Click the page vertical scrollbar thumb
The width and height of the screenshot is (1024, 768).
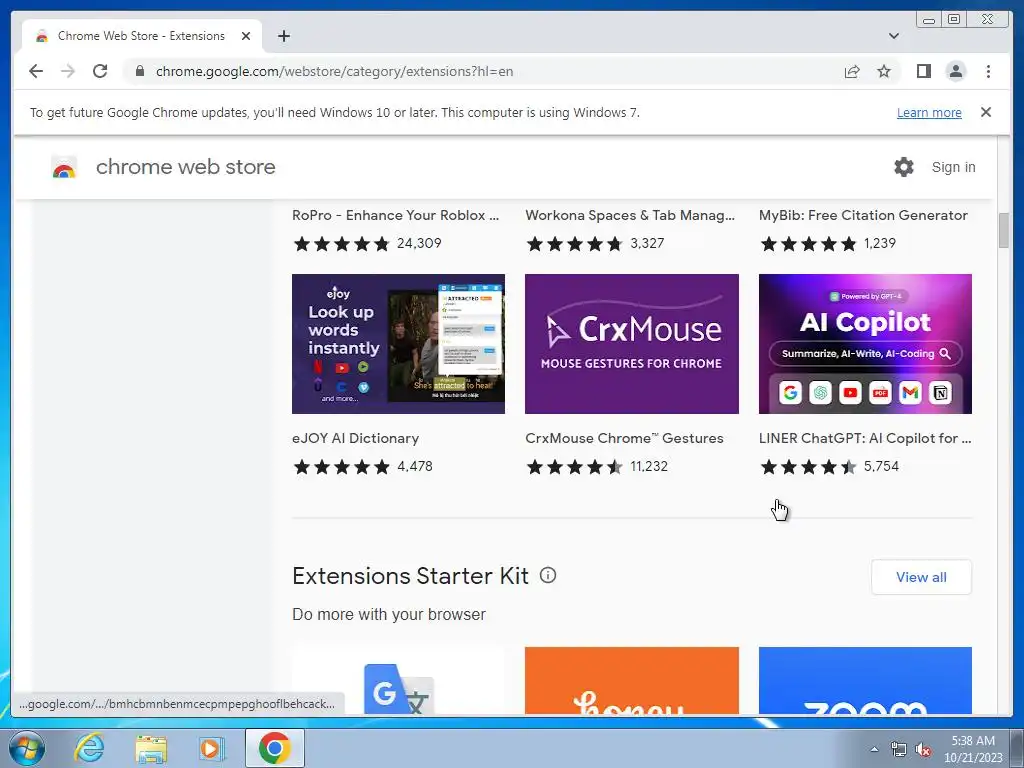[x=1003, y=230]
